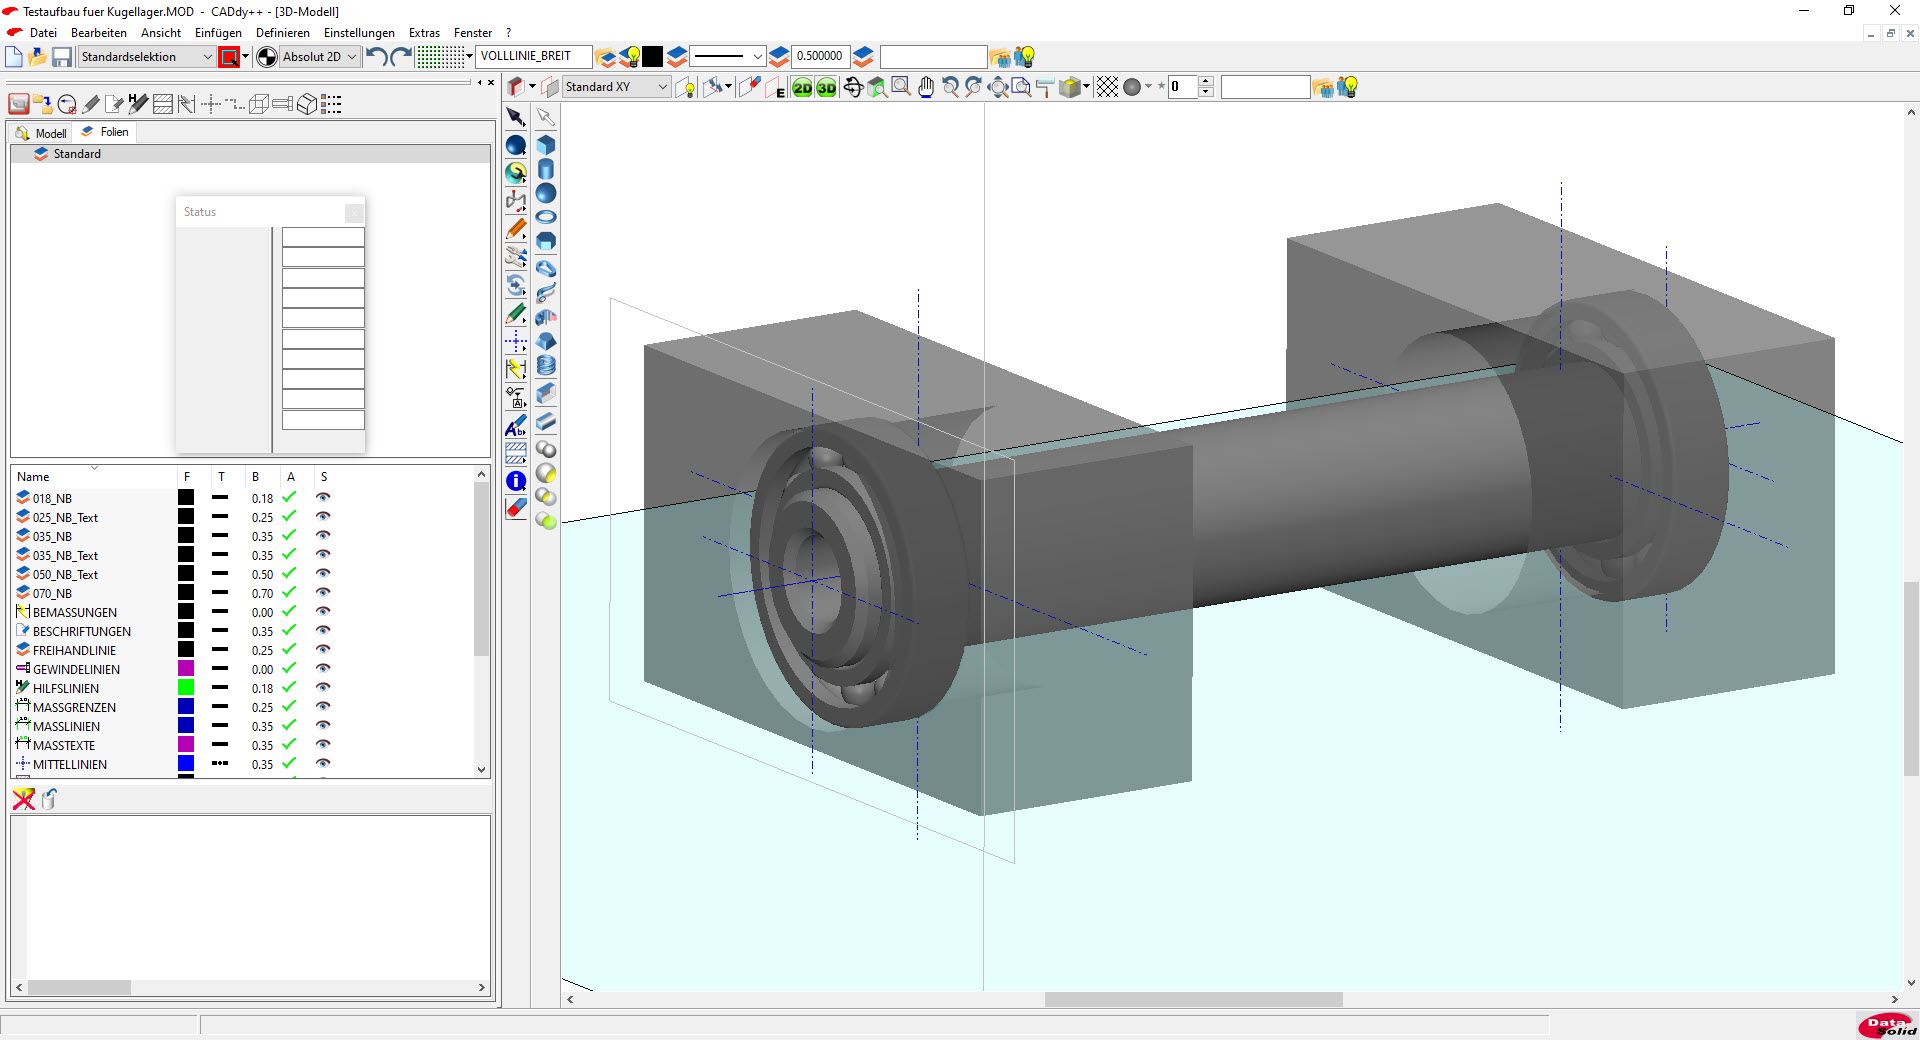Image resolution: width=1920 pixels, height=1040 pixels.
Task: Open the Einstellungen menu
Action: point(359,33)
